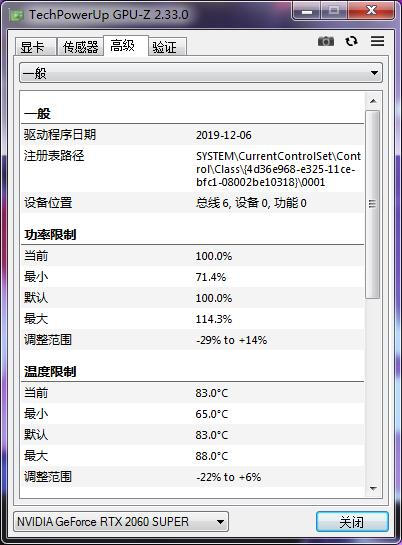402x545 pixels.
Task: Open the 一般 category dropdown
Action: coord(201,73)
